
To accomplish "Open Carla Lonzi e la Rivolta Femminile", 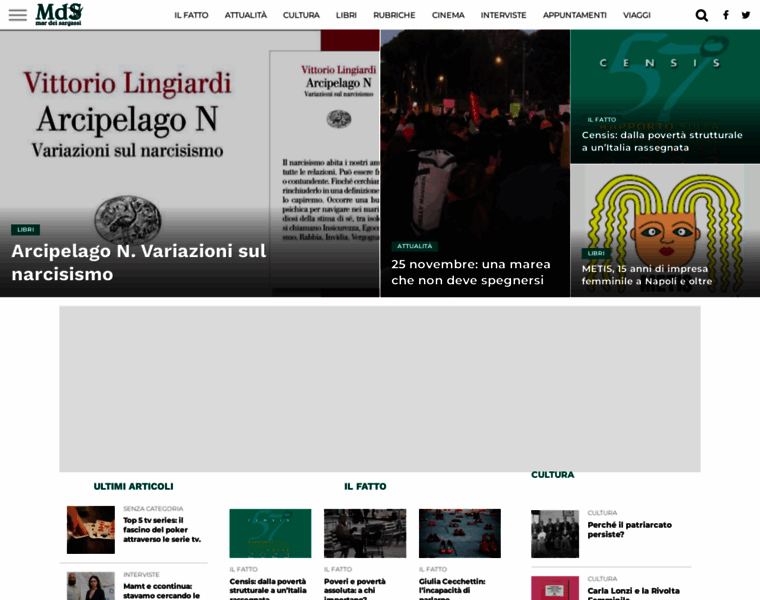I will coord(633,594).
